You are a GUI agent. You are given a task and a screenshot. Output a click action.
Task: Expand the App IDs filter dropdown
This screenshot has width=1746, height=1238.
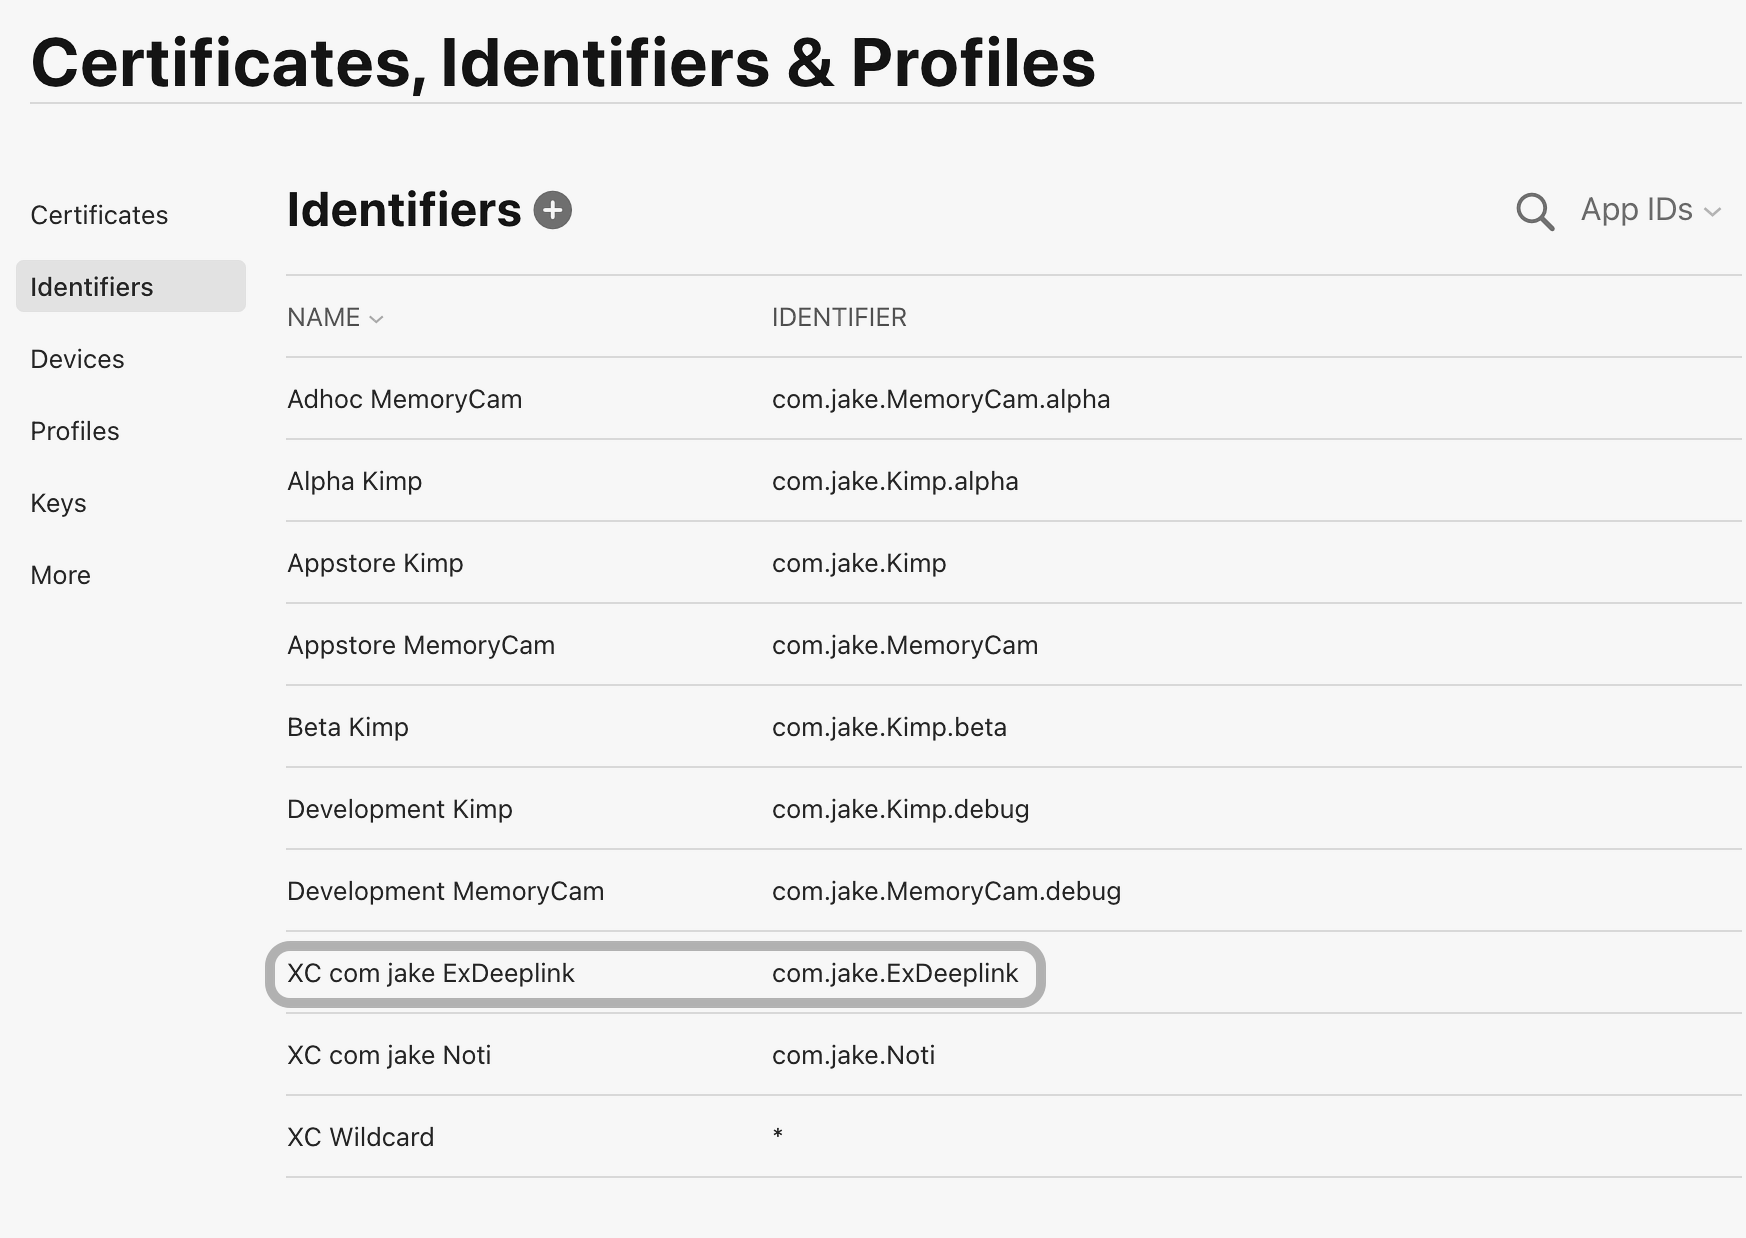pos(1649,211)
